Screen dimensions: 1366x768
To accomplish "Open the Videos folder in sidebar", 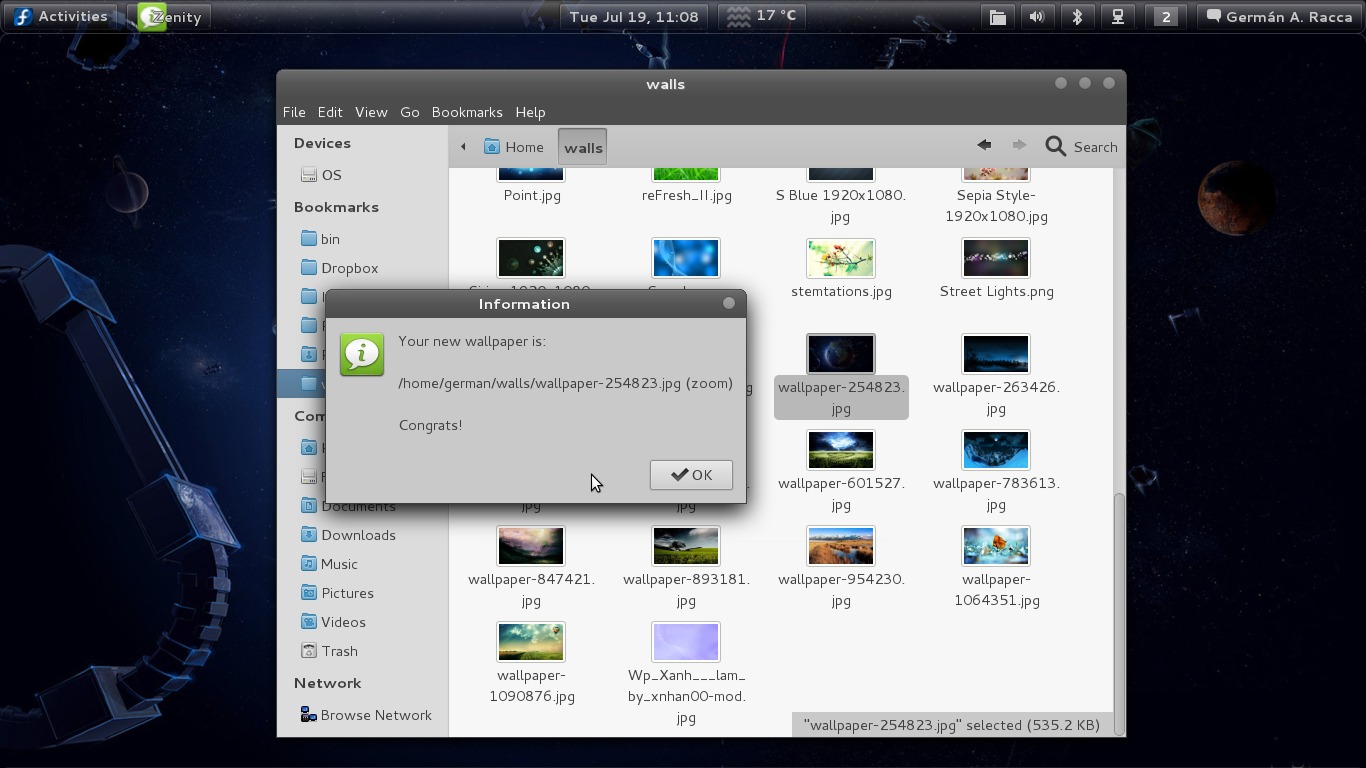I will coord(333,622).
